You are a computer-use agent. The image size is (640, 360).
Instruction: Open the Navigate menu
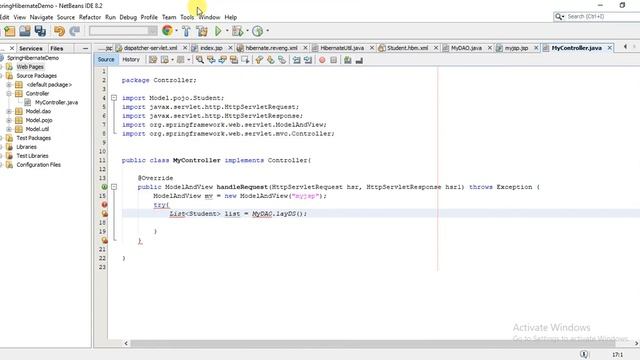pyautogui.click(x=41, y=17)
